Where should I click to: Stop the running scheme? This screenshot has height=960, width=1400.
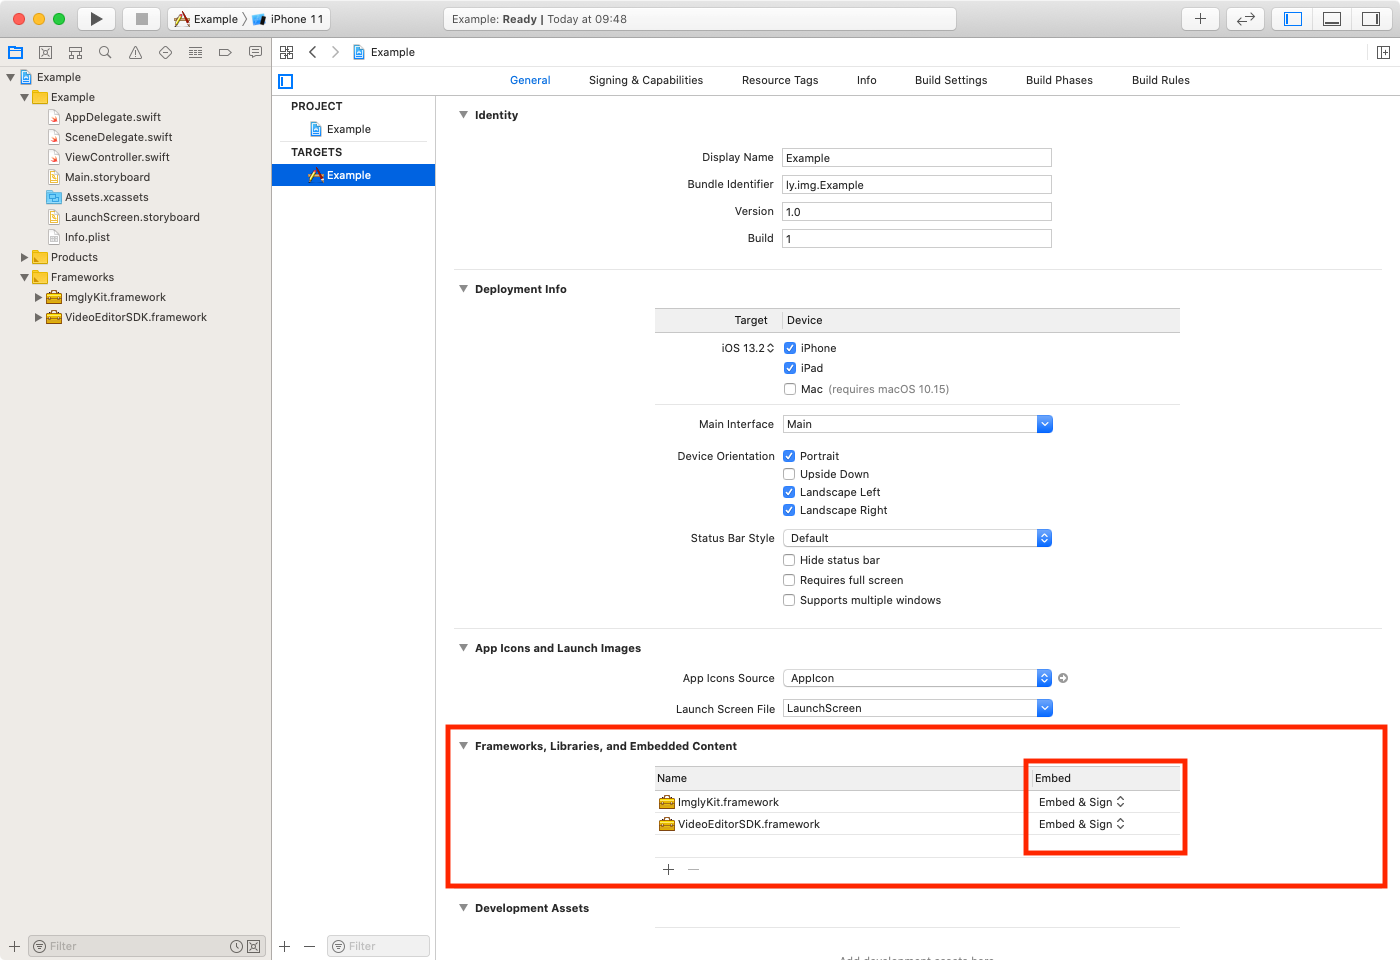142,19
